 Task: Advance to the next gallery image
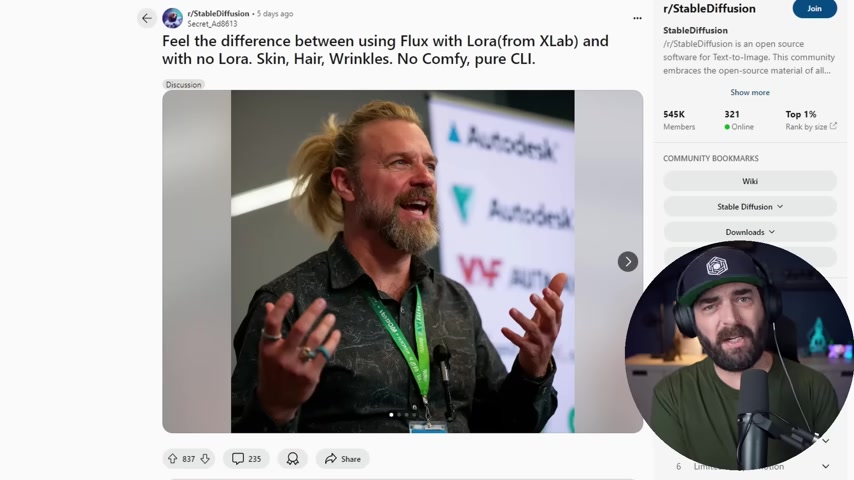point(627,262)
